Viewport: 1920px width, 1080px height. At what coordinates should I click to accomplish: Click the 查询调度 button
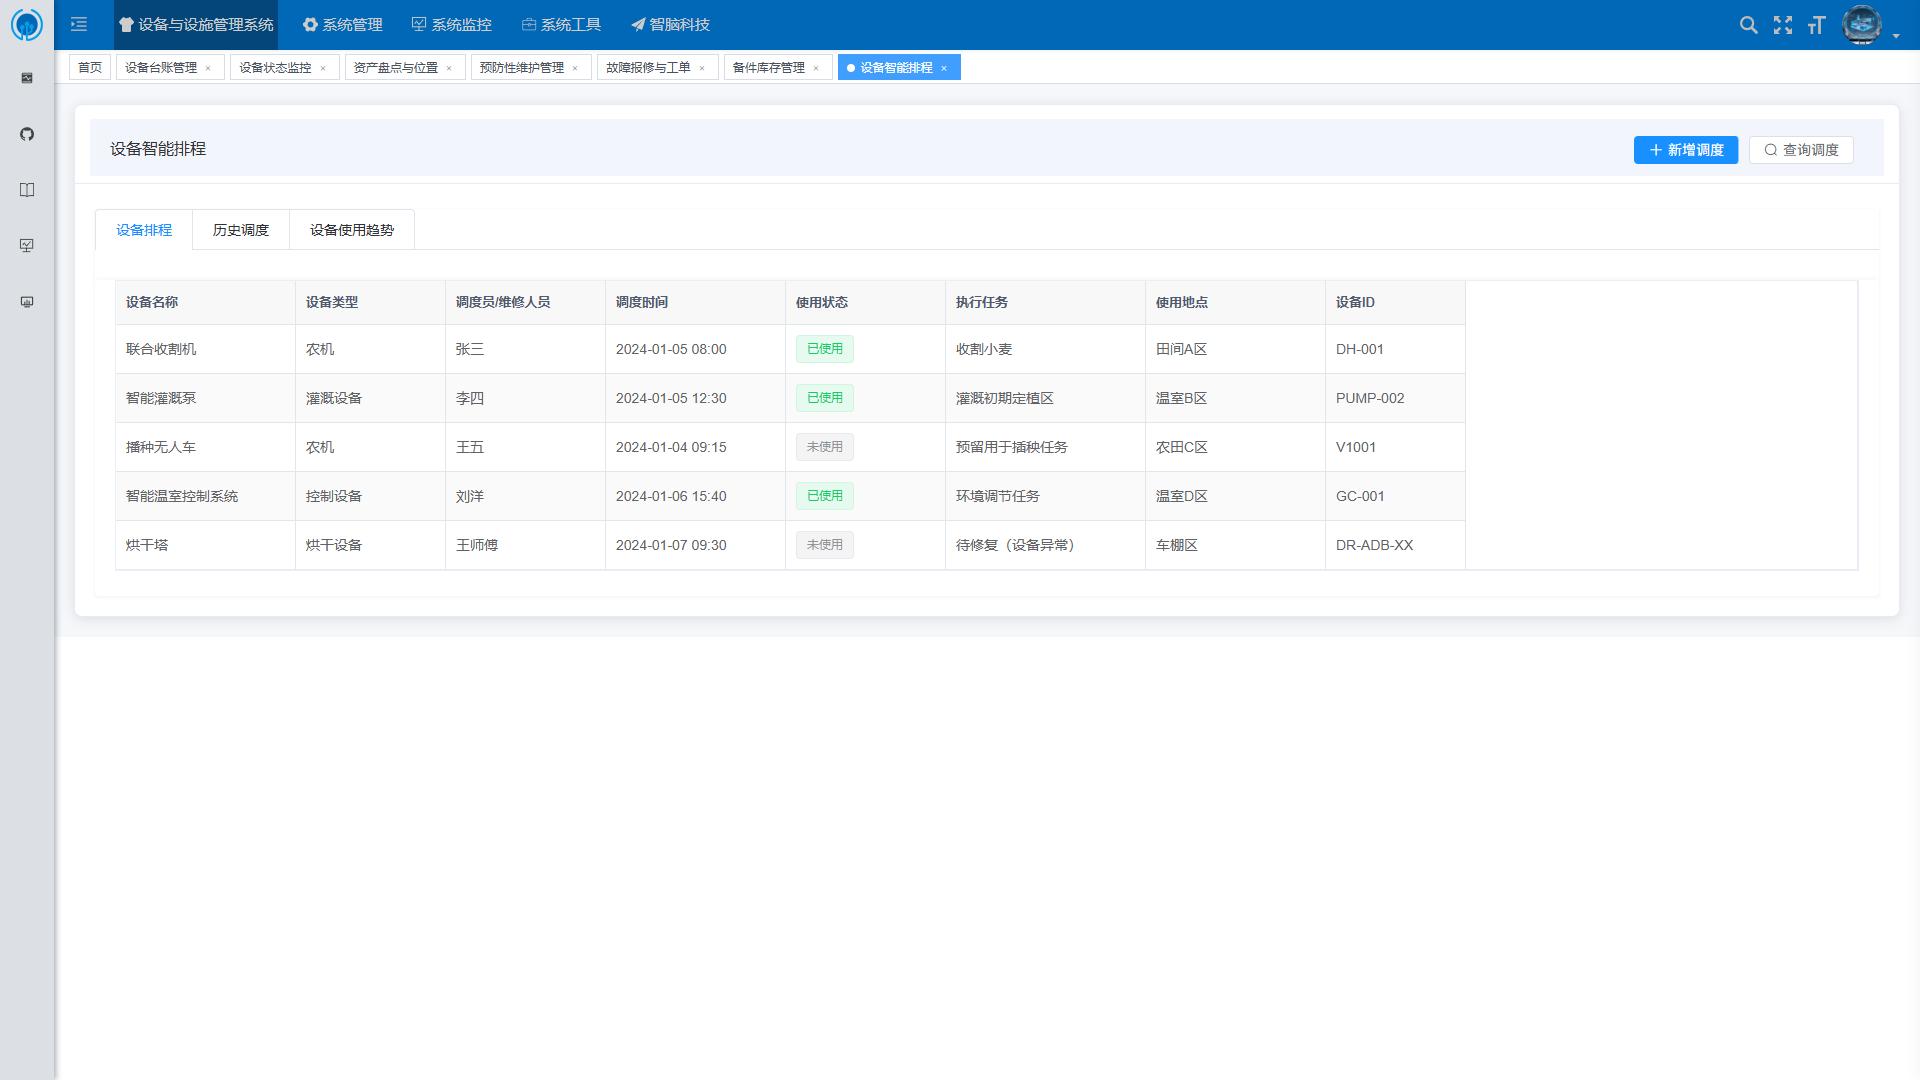tap(1800, 150)
